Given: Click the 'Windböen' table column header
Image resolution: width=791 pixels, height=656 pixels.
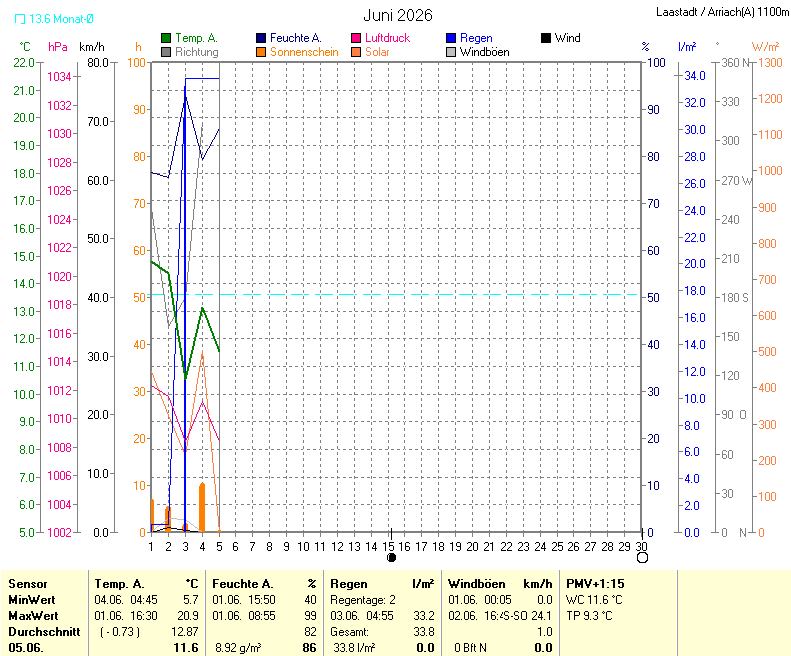Looking at the screenshot, I should point(477,584).
